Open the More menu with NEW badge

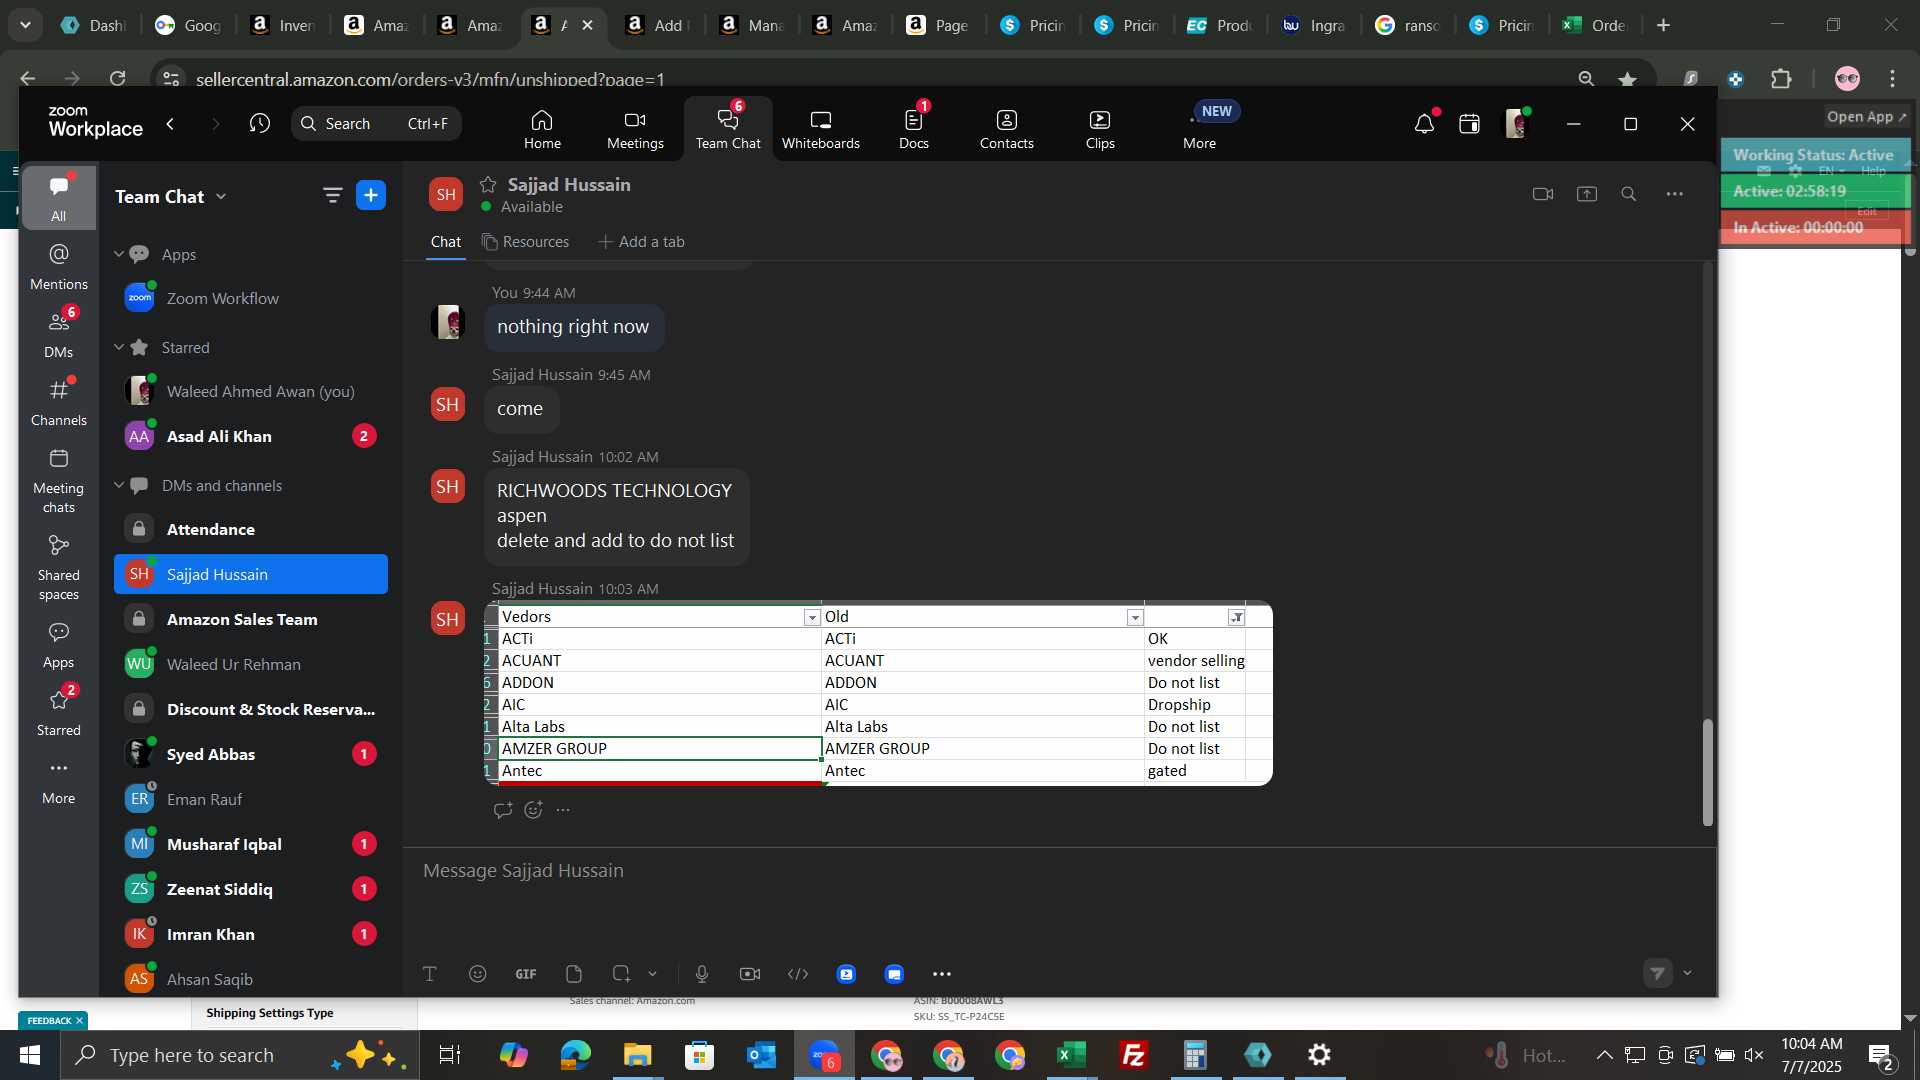[1200, 129]
